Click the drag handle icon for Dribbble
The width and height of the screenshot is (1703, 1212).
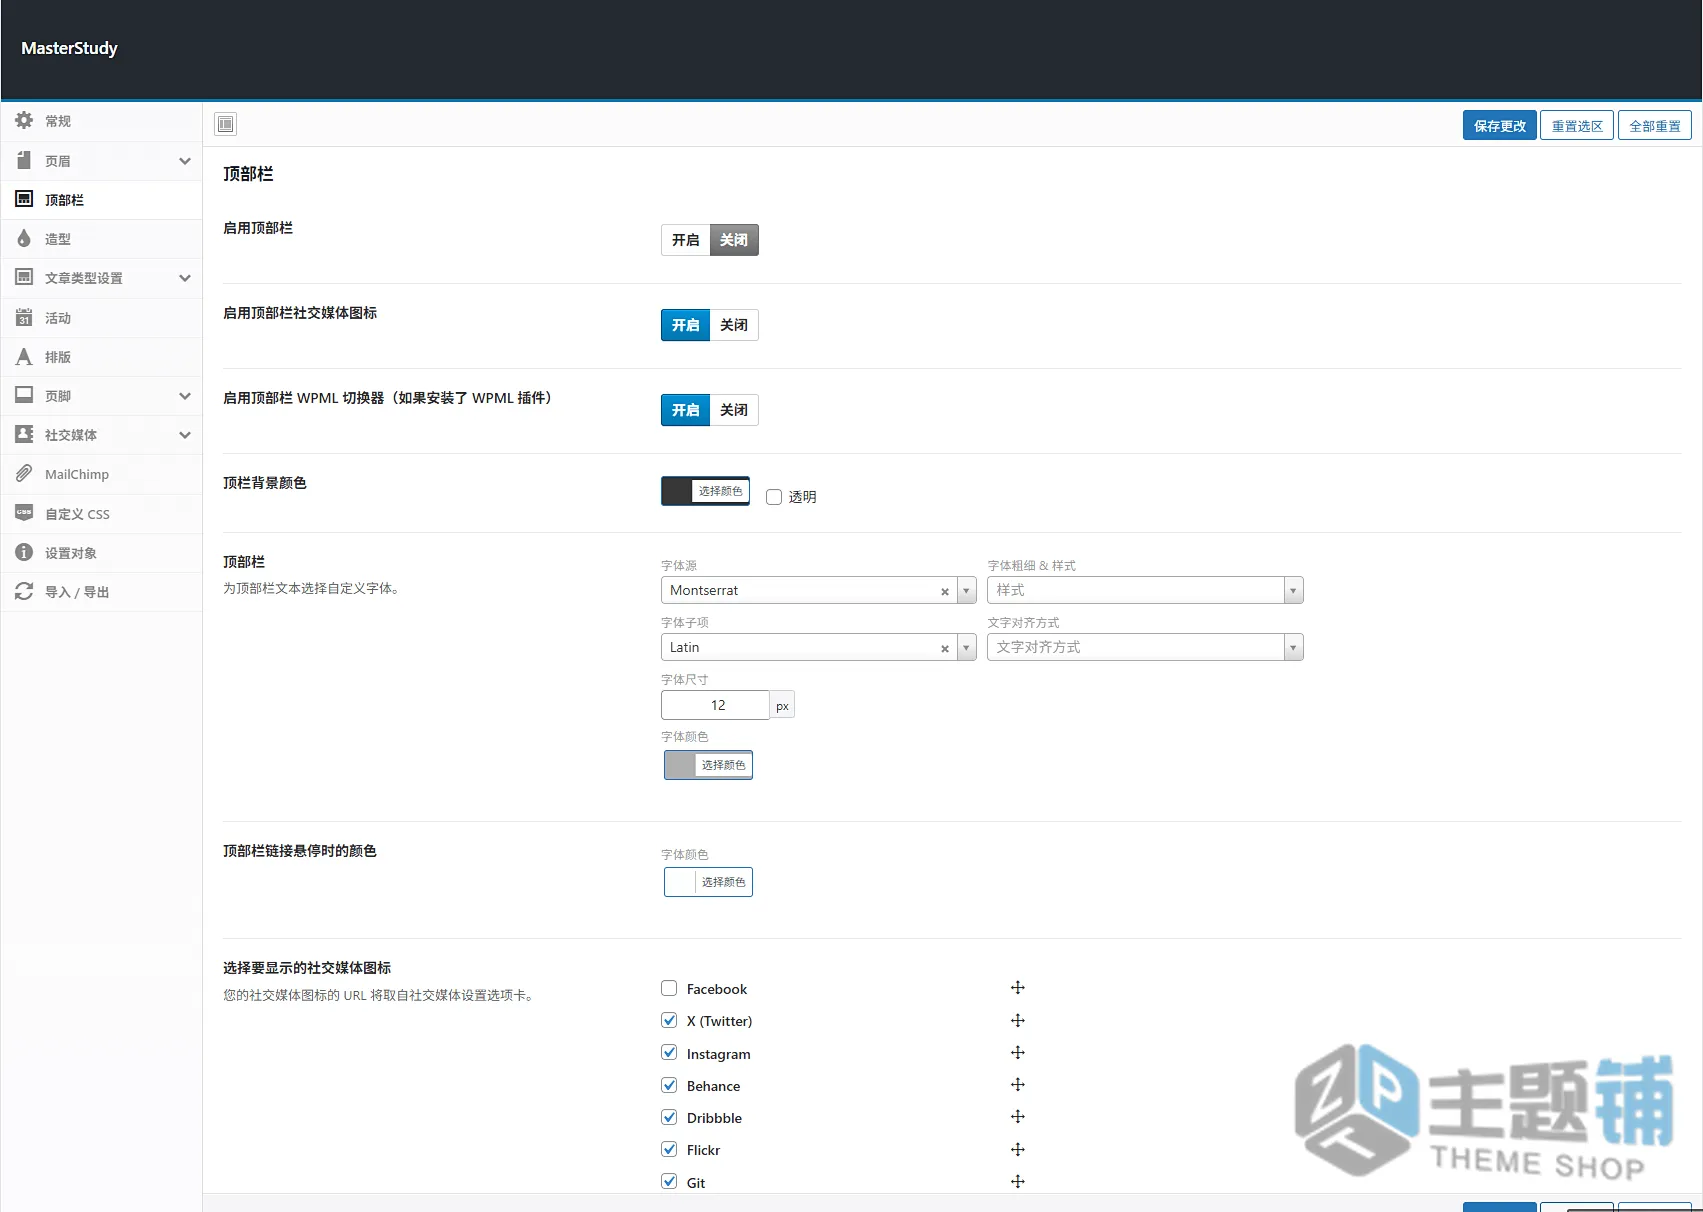1018,1117
